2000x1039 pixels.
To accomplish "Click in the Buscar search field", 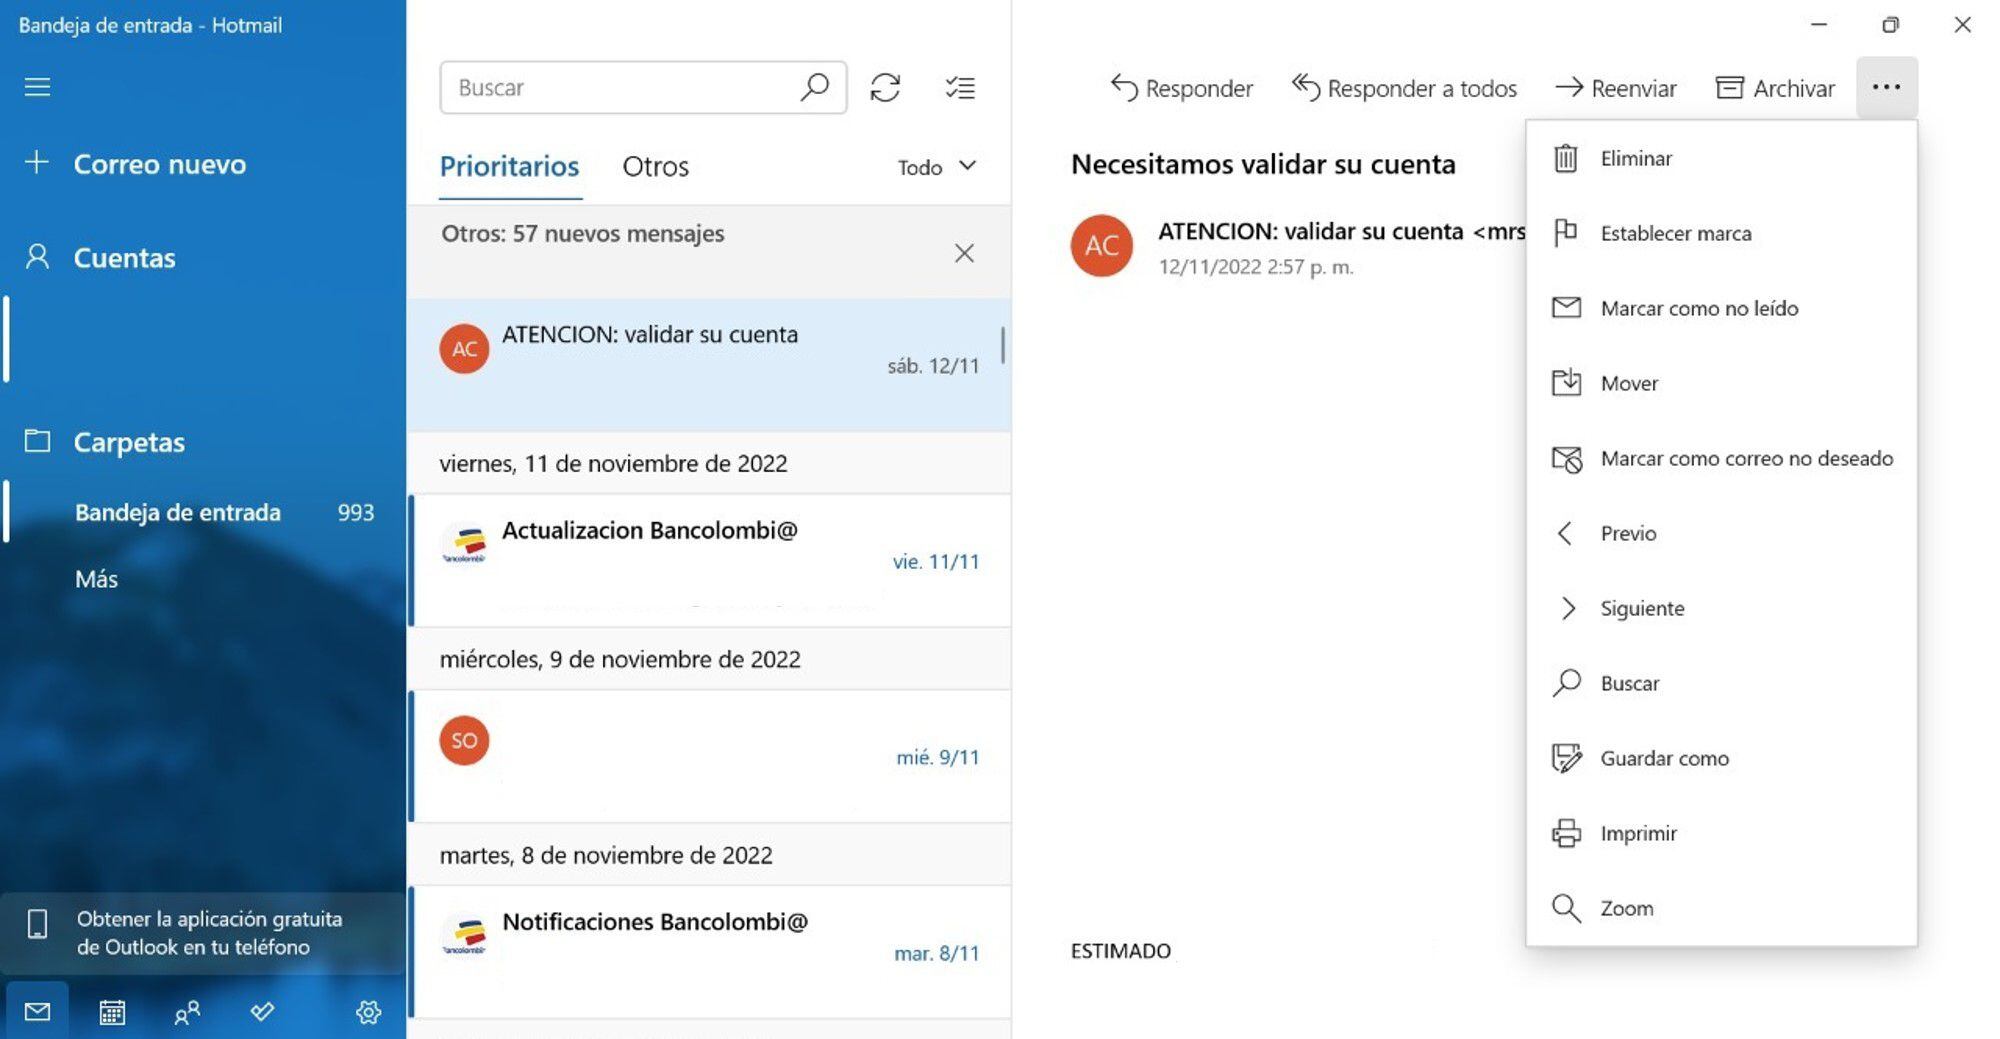I will pyautogui.click(x=620, y=88).
